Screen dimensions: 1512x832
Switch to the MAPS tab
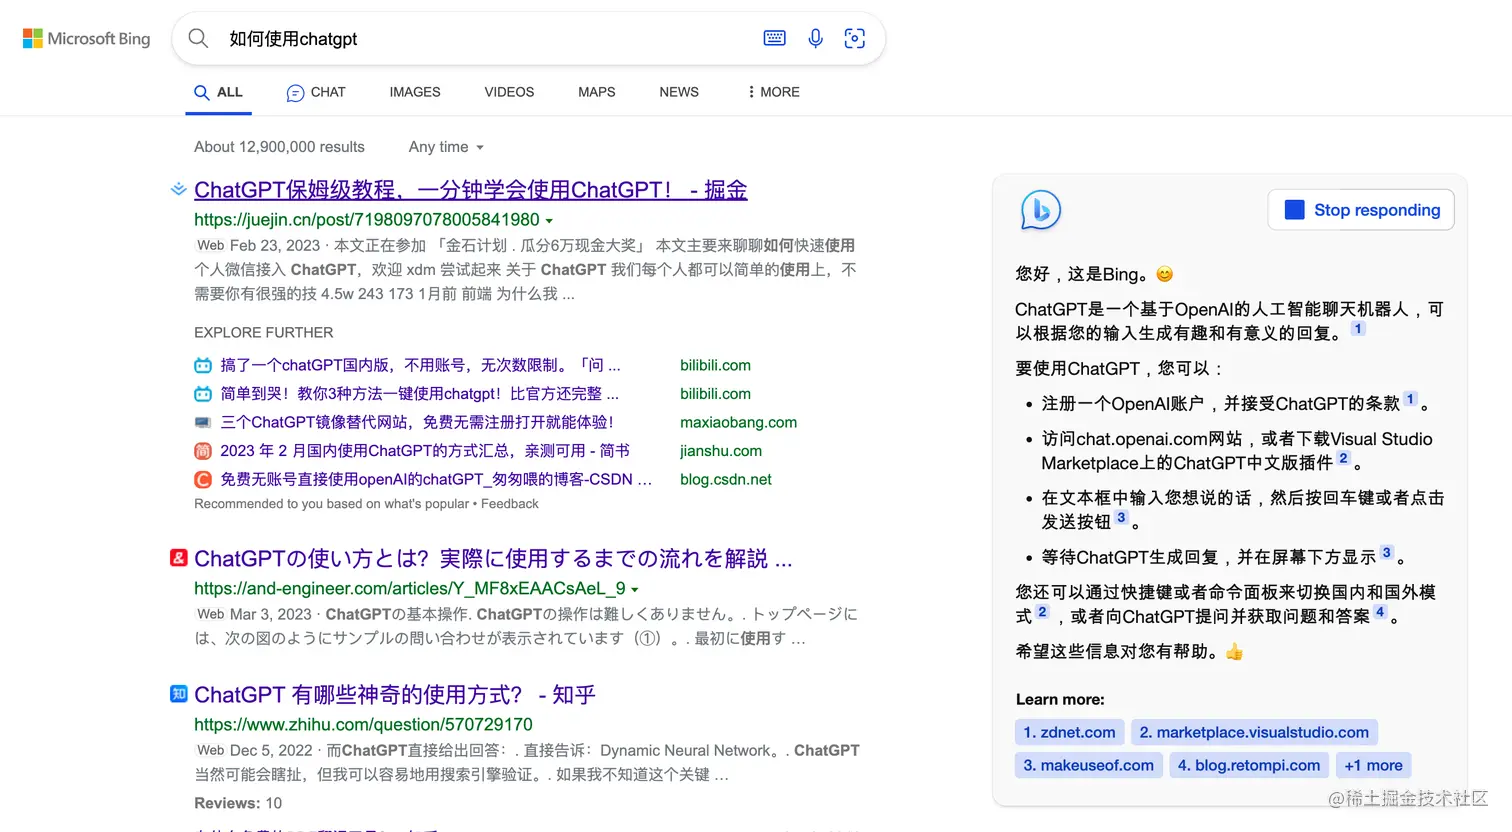(x=597, y=92)
